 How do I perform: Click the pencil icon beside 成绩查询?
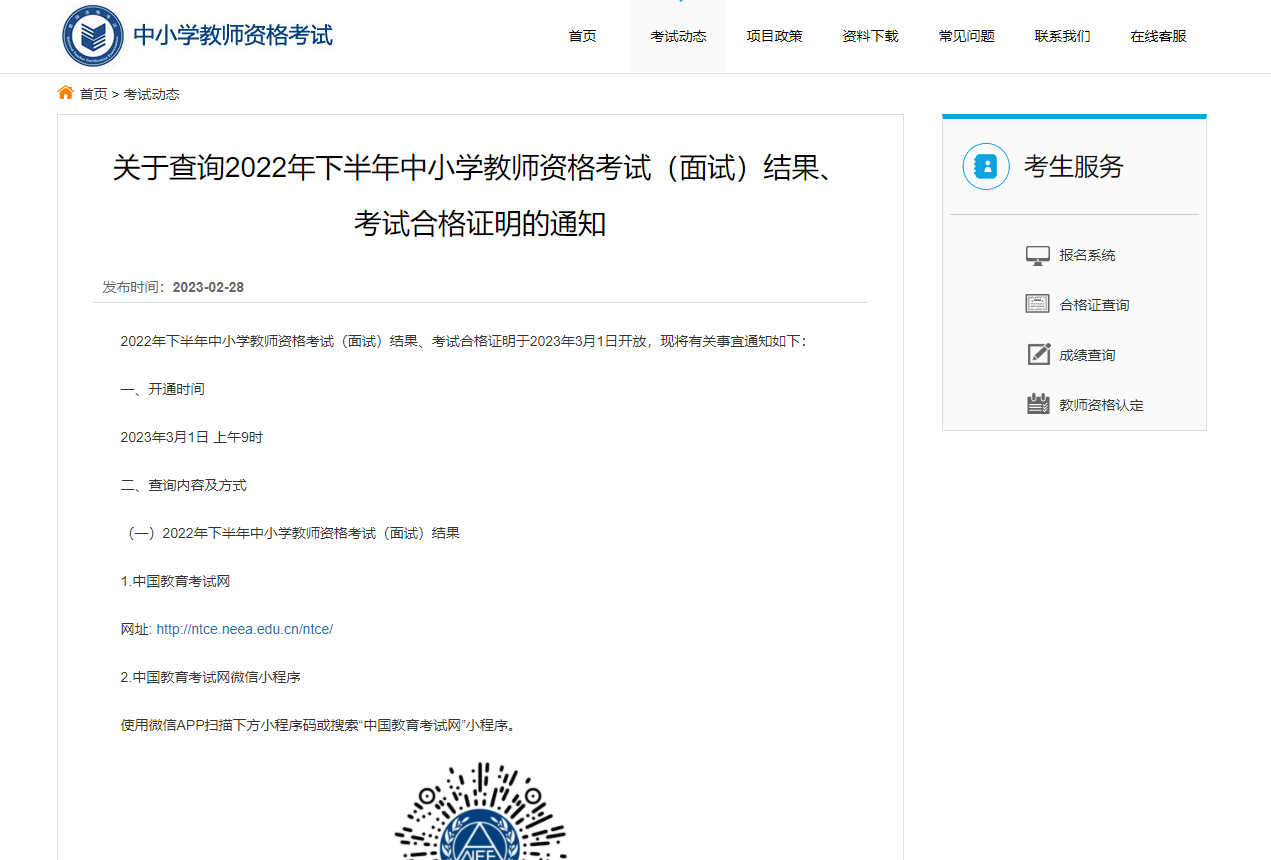point(1038,354)
